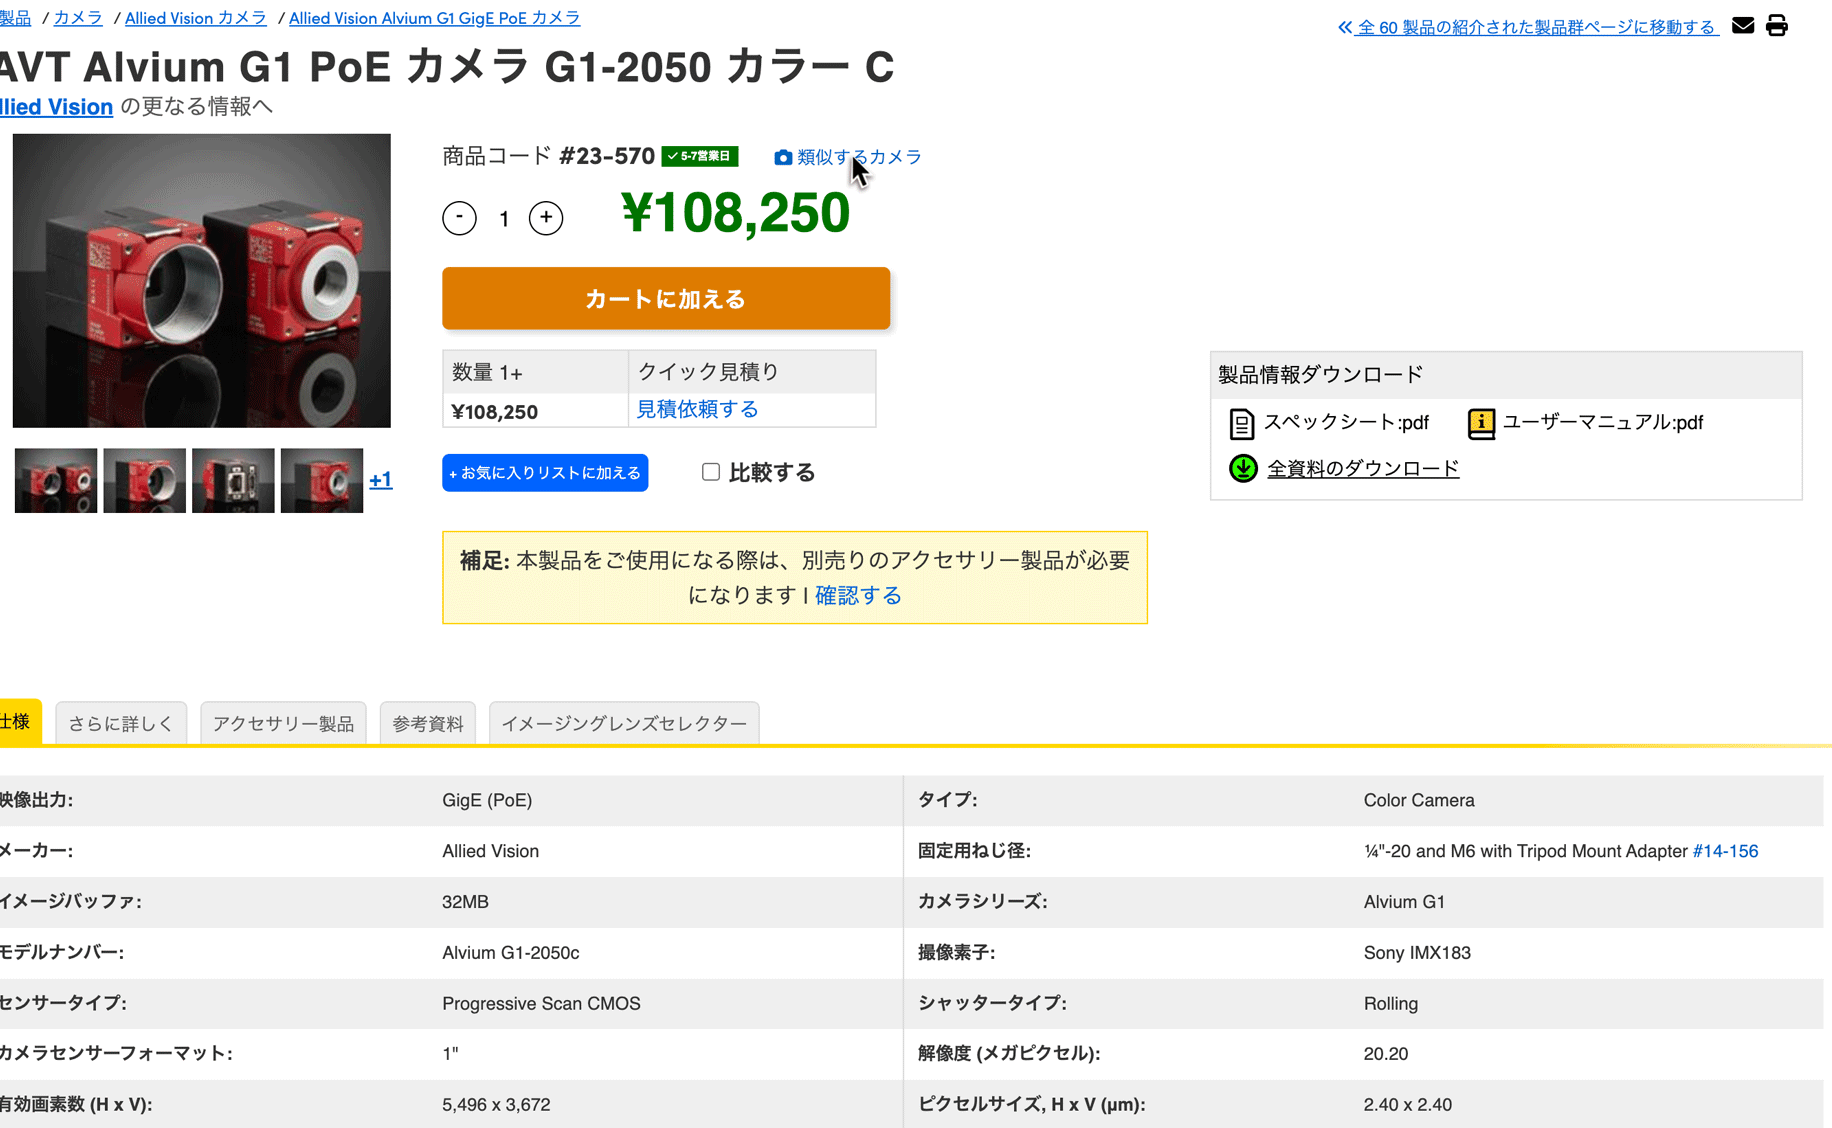
Task: Click the カートに加える add to cart button
Action: [x=666, y=298]
